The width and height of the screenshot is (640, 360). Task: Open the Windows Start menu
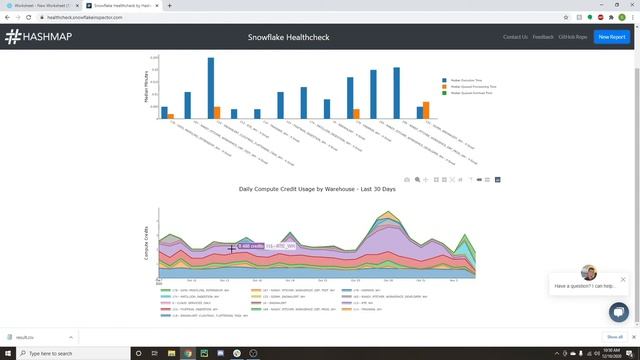point(8,353)
